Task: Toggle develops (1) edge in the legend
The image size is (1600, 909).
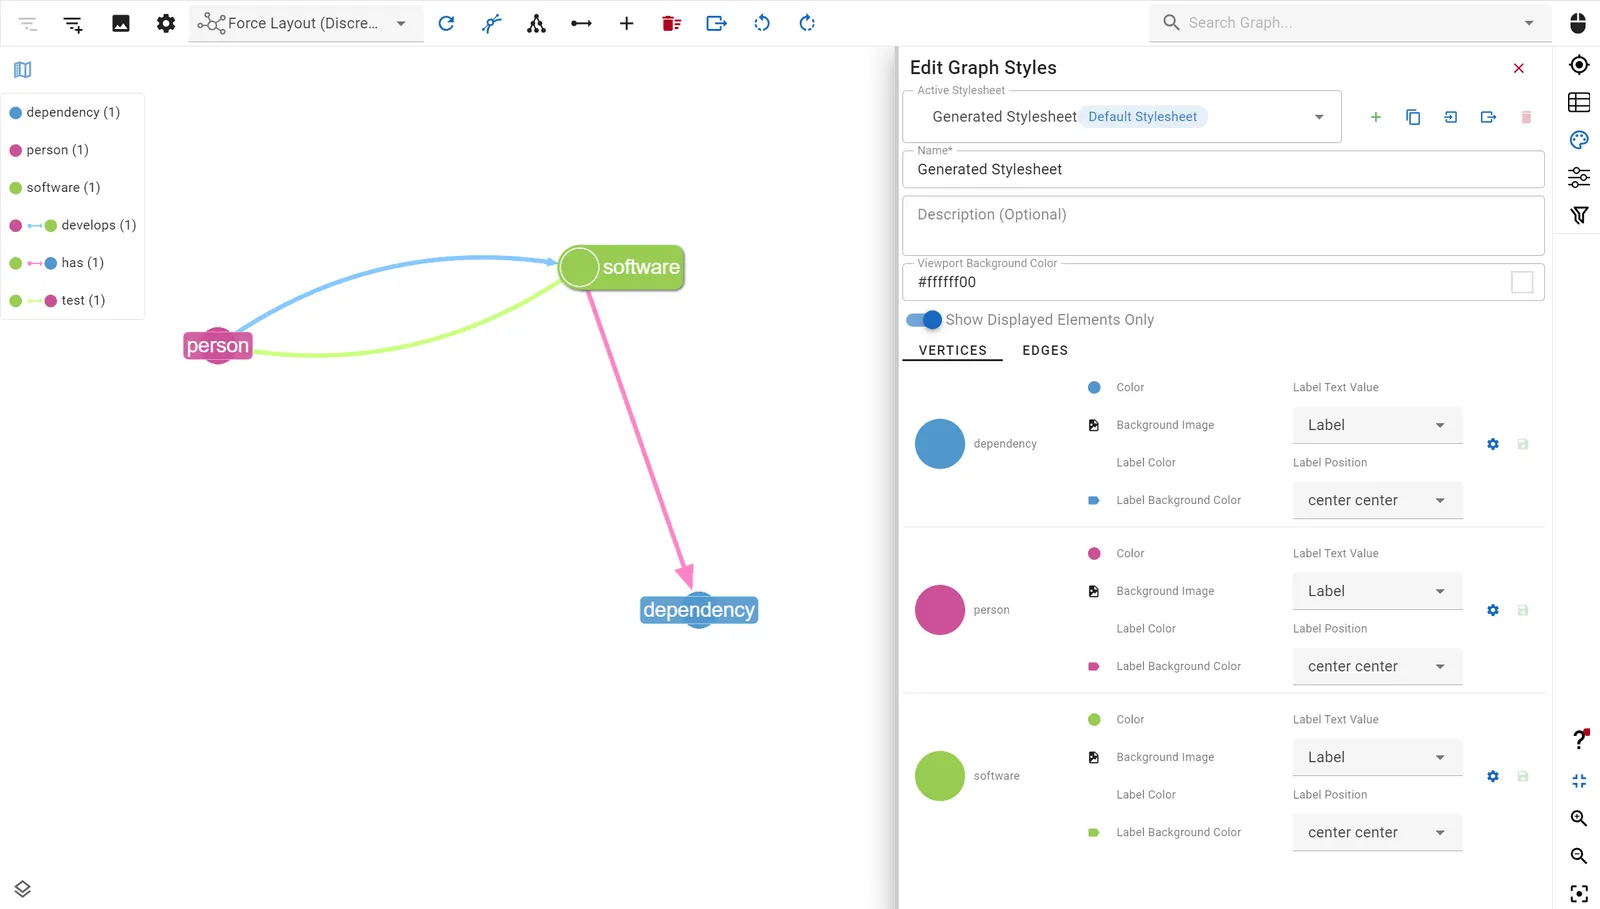Action: tap(73, 225)
